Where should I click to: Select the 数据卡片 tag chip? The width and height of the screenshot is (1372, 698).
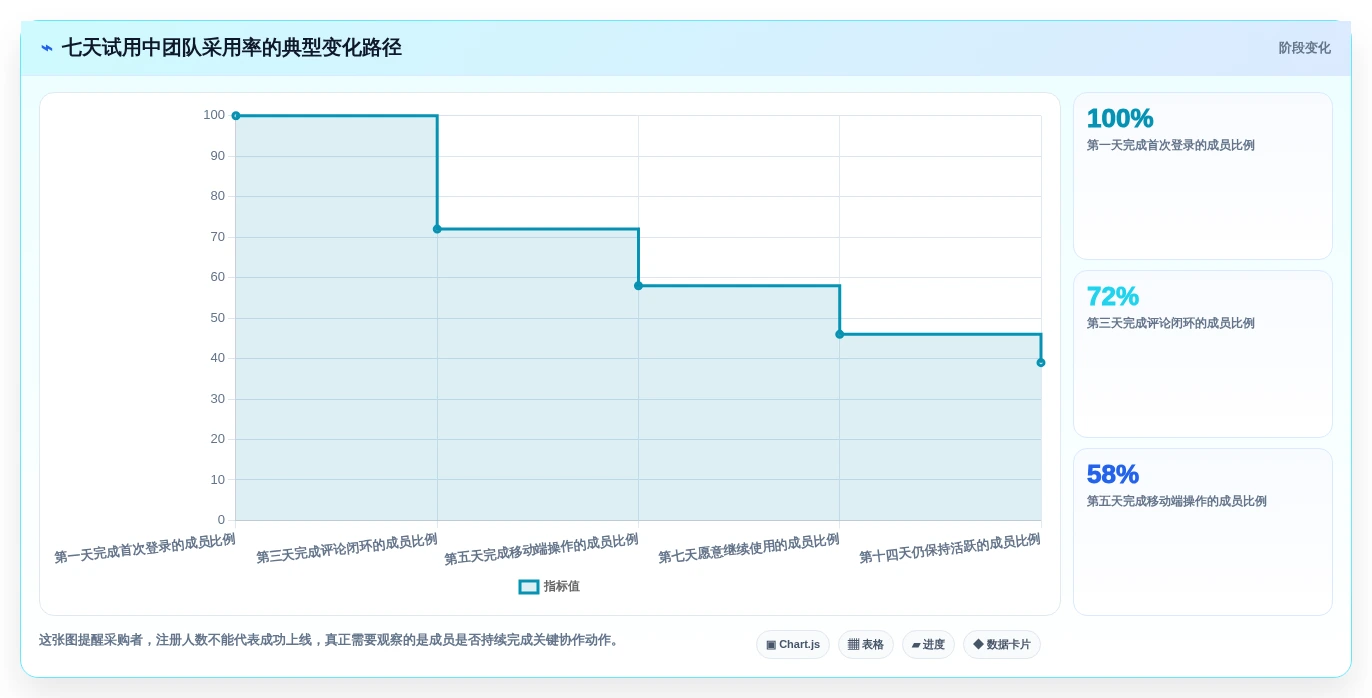(1002, 645)
